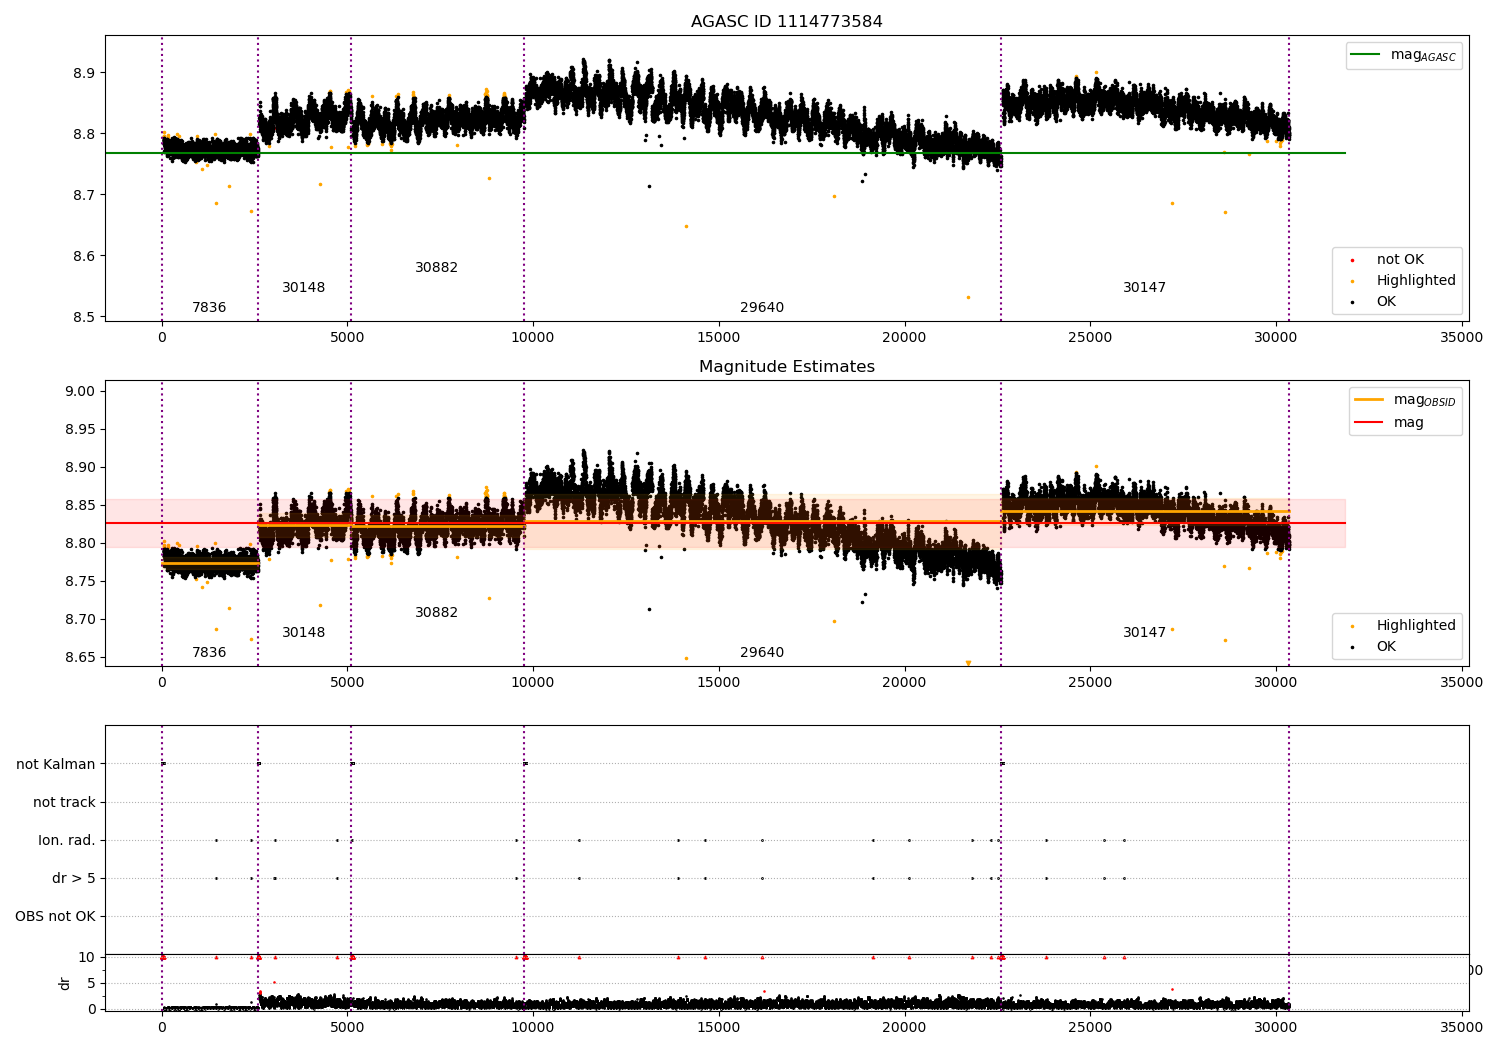Click the '8.6' y-axis tick label
This screenshot has width=1500, height=1050.
click(x=85, y=257)
